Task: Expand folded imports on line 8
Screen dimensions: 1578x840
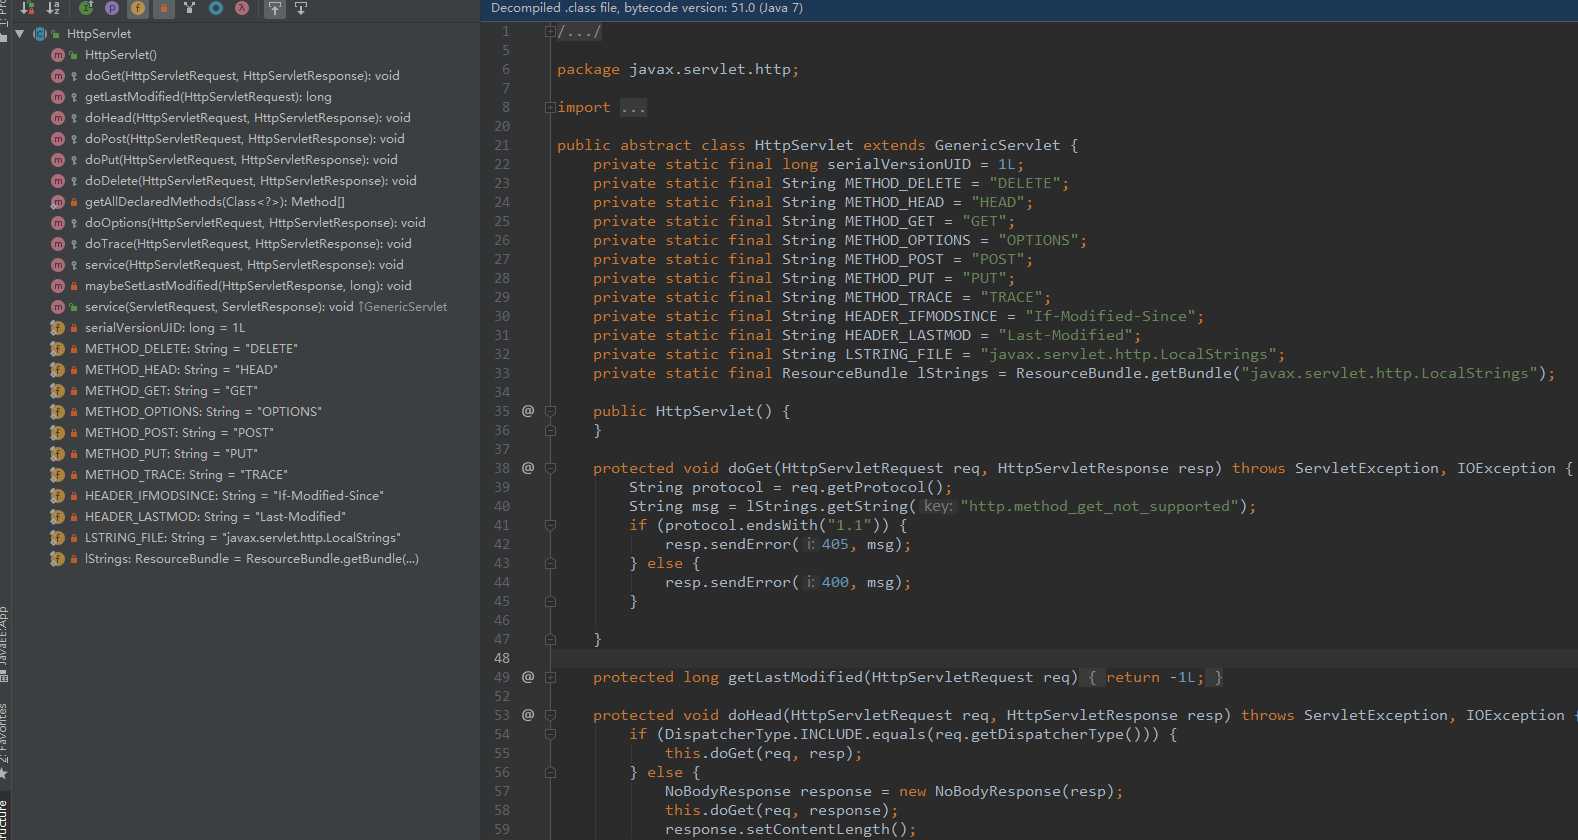Action: (x=550, y=108)
